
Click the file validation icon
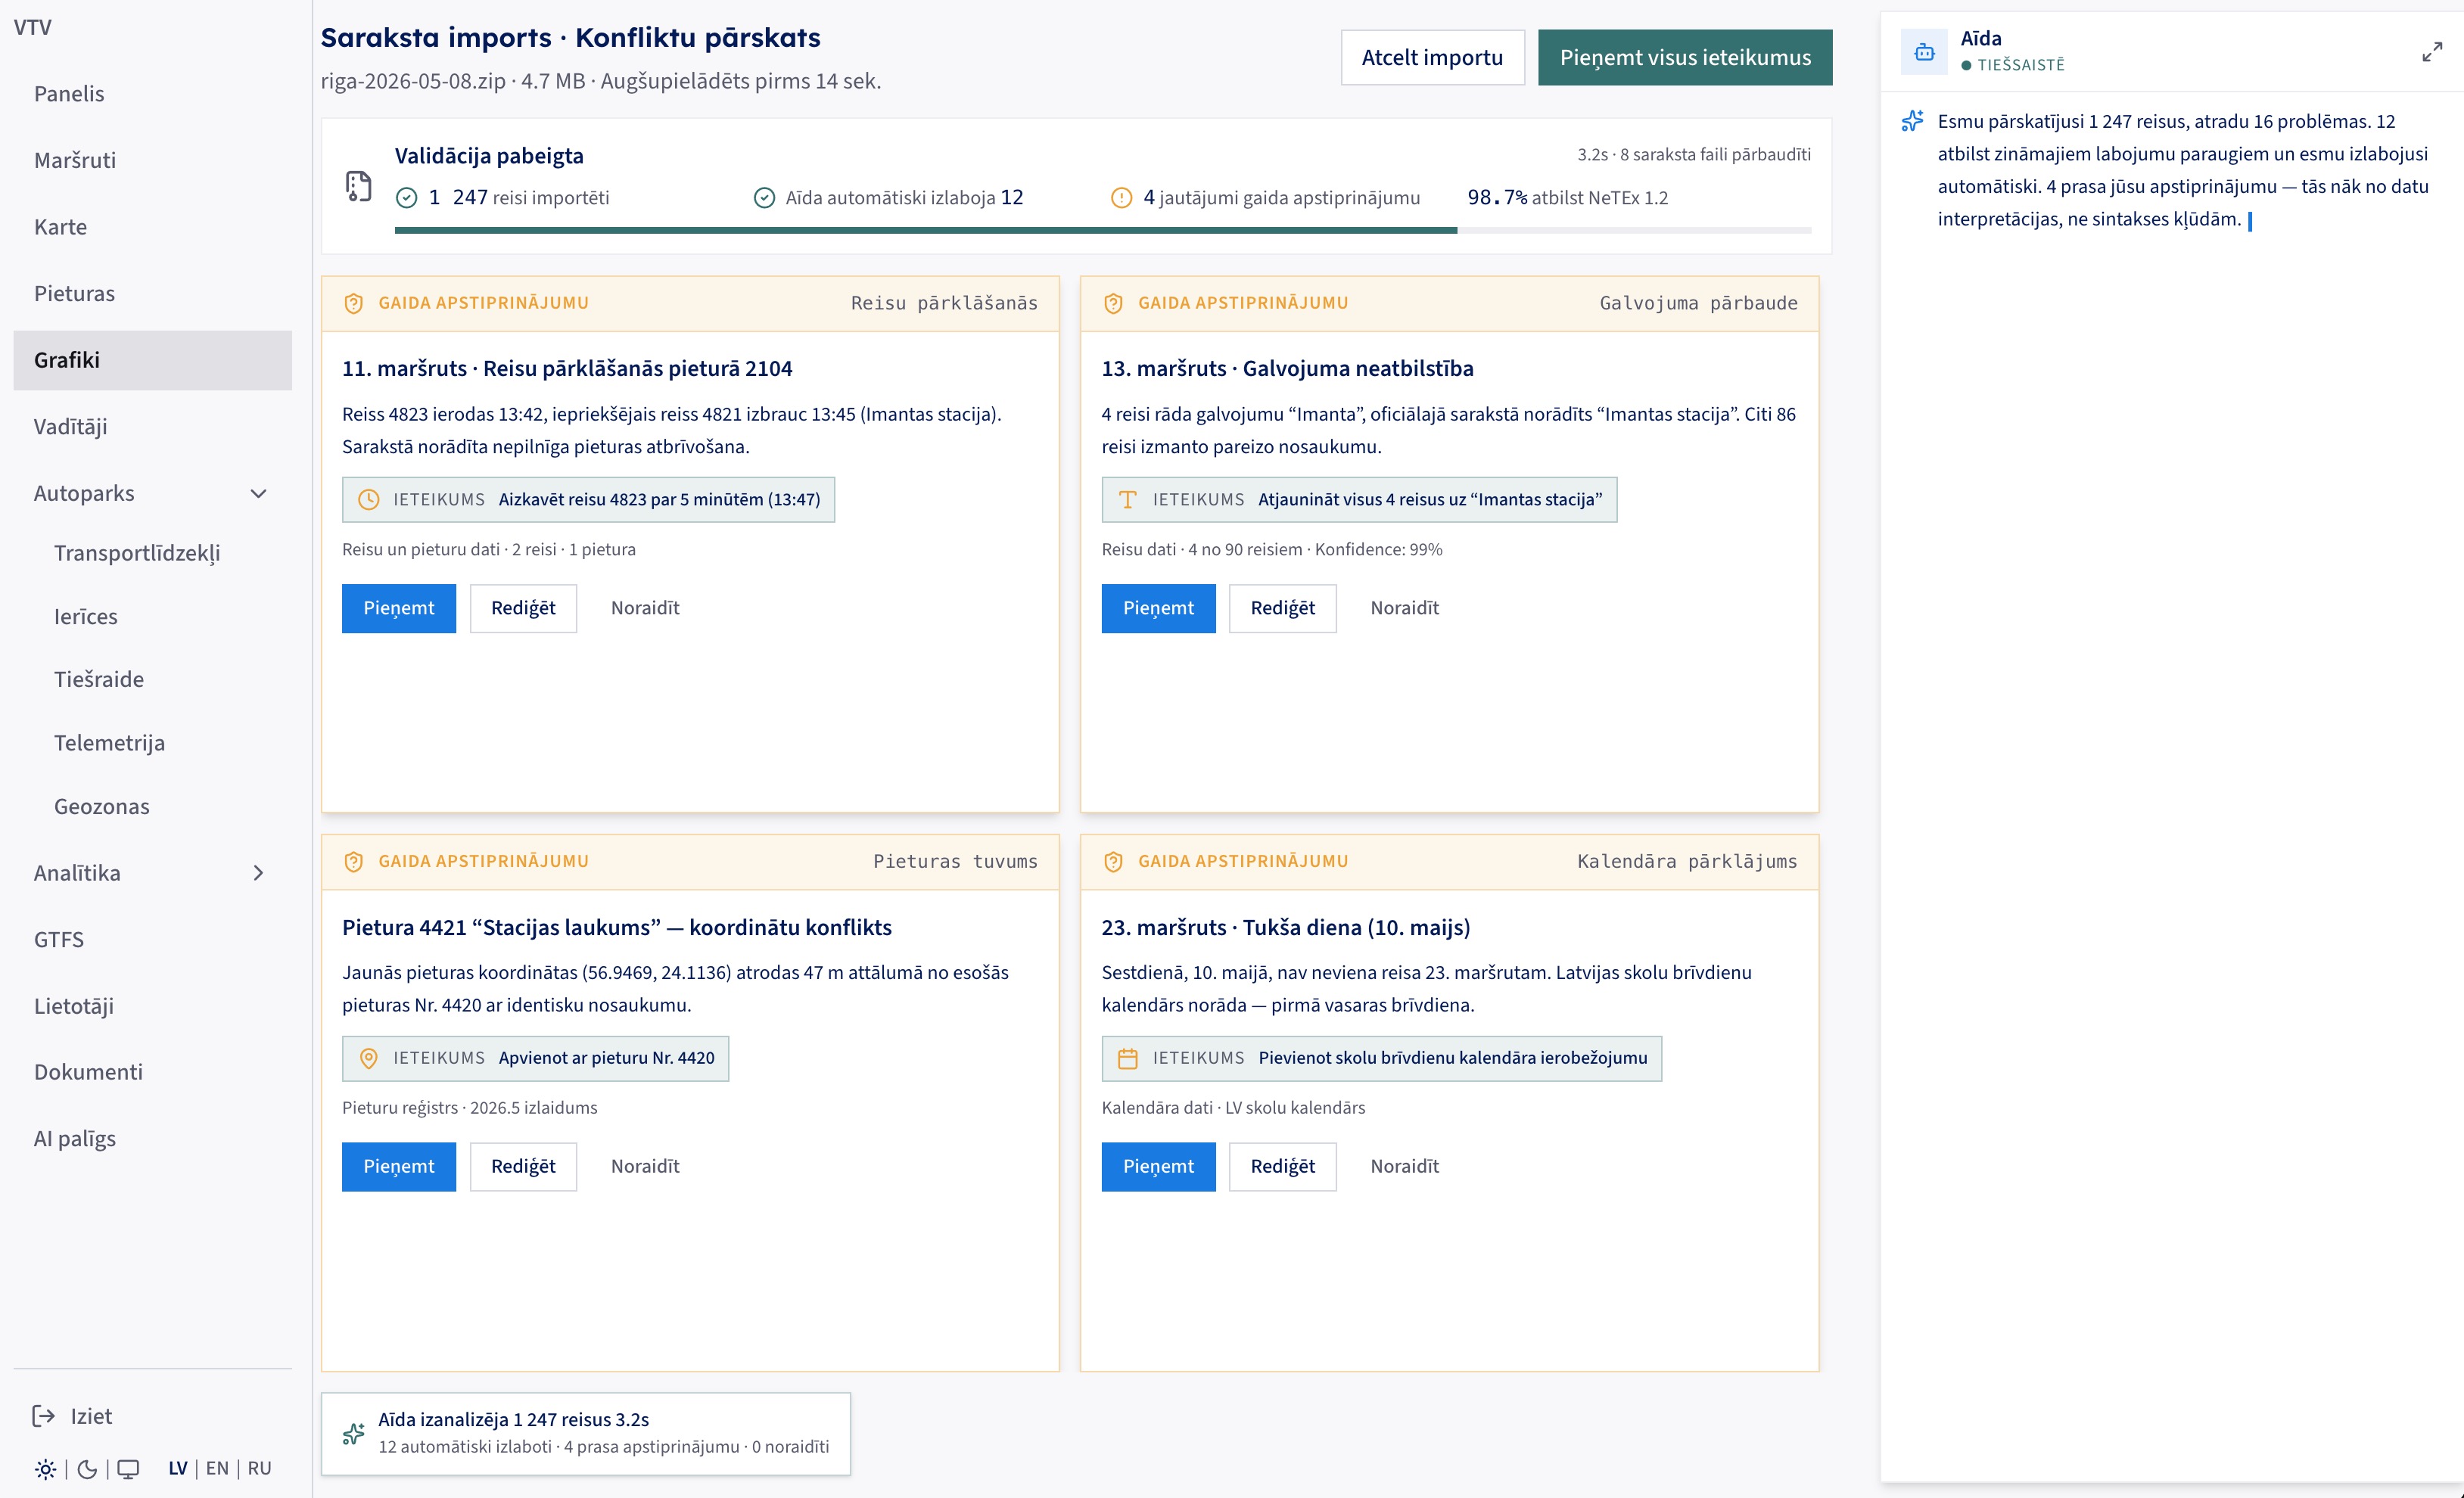pyautogui.click(x=358, y=186)
